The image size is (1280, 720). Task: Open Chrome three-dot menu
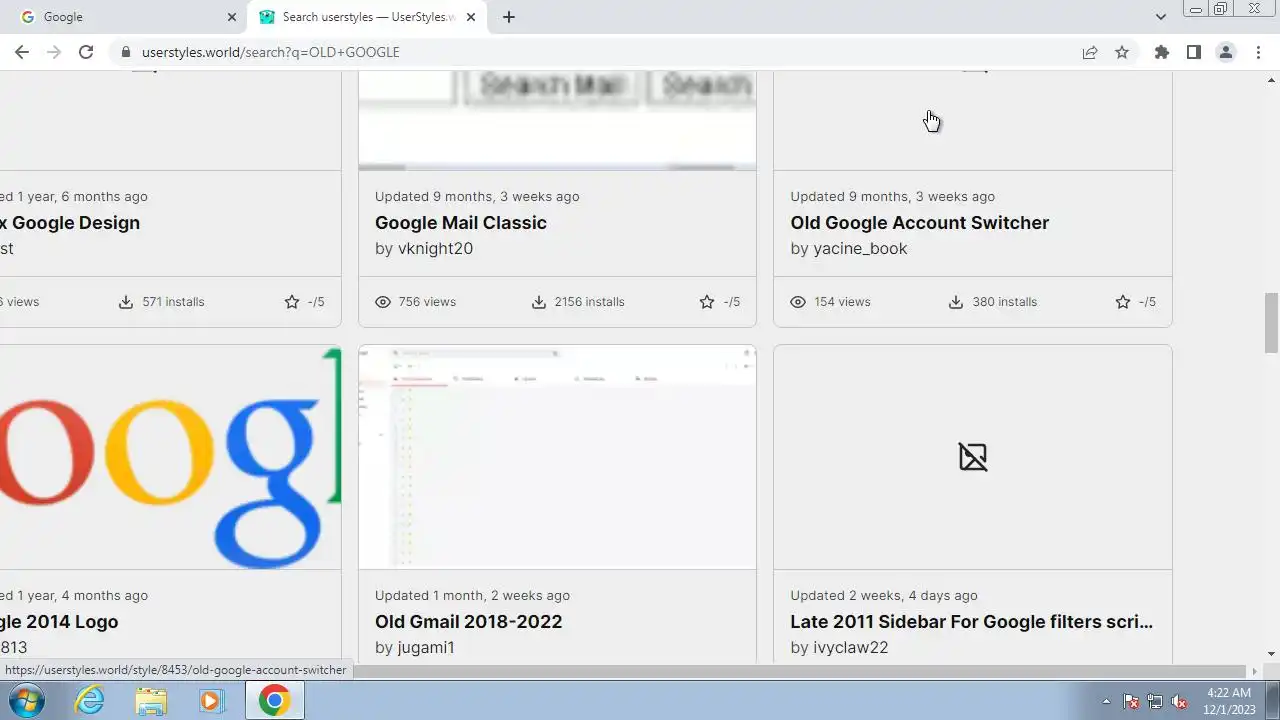point(1258,52)
